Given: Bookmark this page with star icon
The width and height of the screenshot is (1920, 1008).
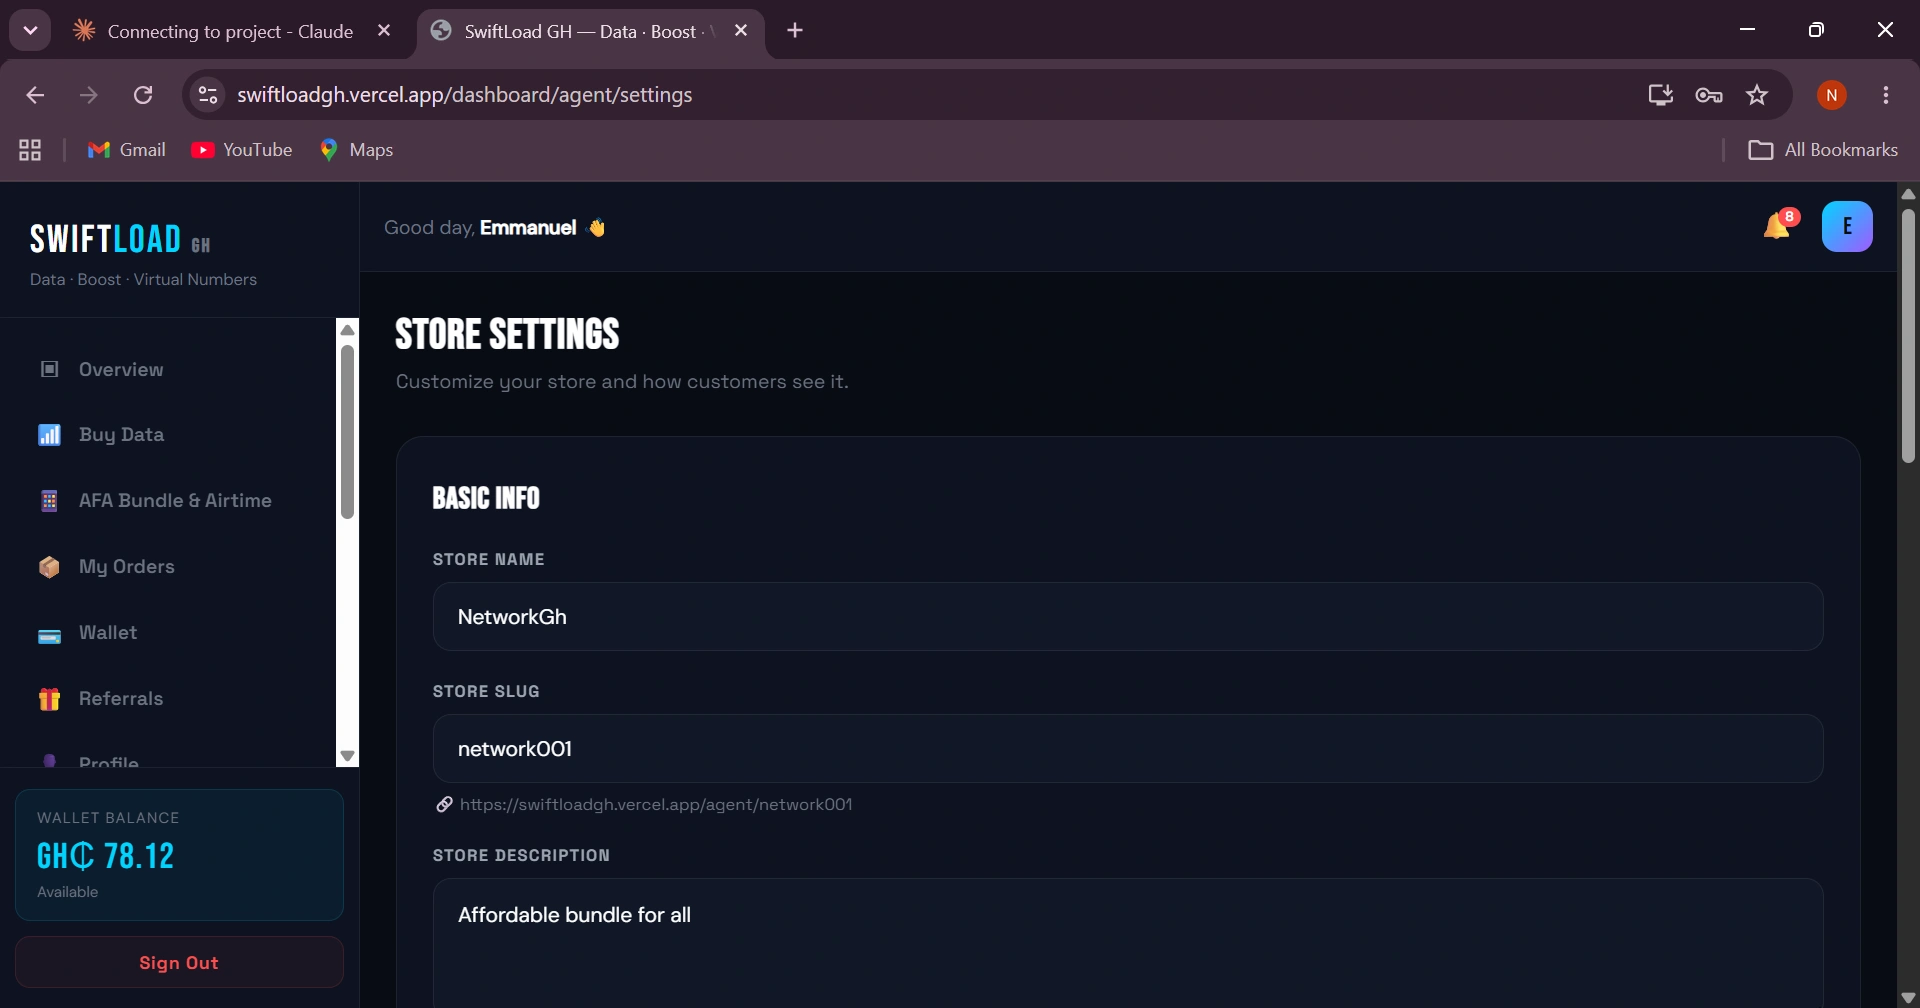Looking at the screenshot, I should coord(1757,95).
